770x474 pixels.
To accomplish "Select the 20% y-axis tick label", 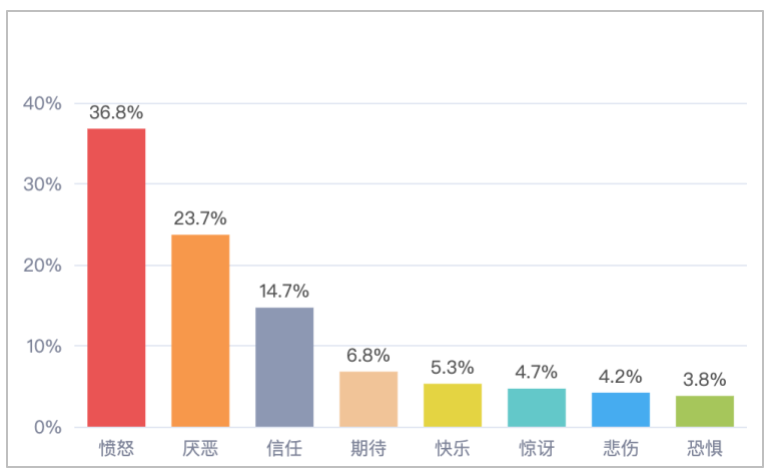I will (x=43, y=265).
